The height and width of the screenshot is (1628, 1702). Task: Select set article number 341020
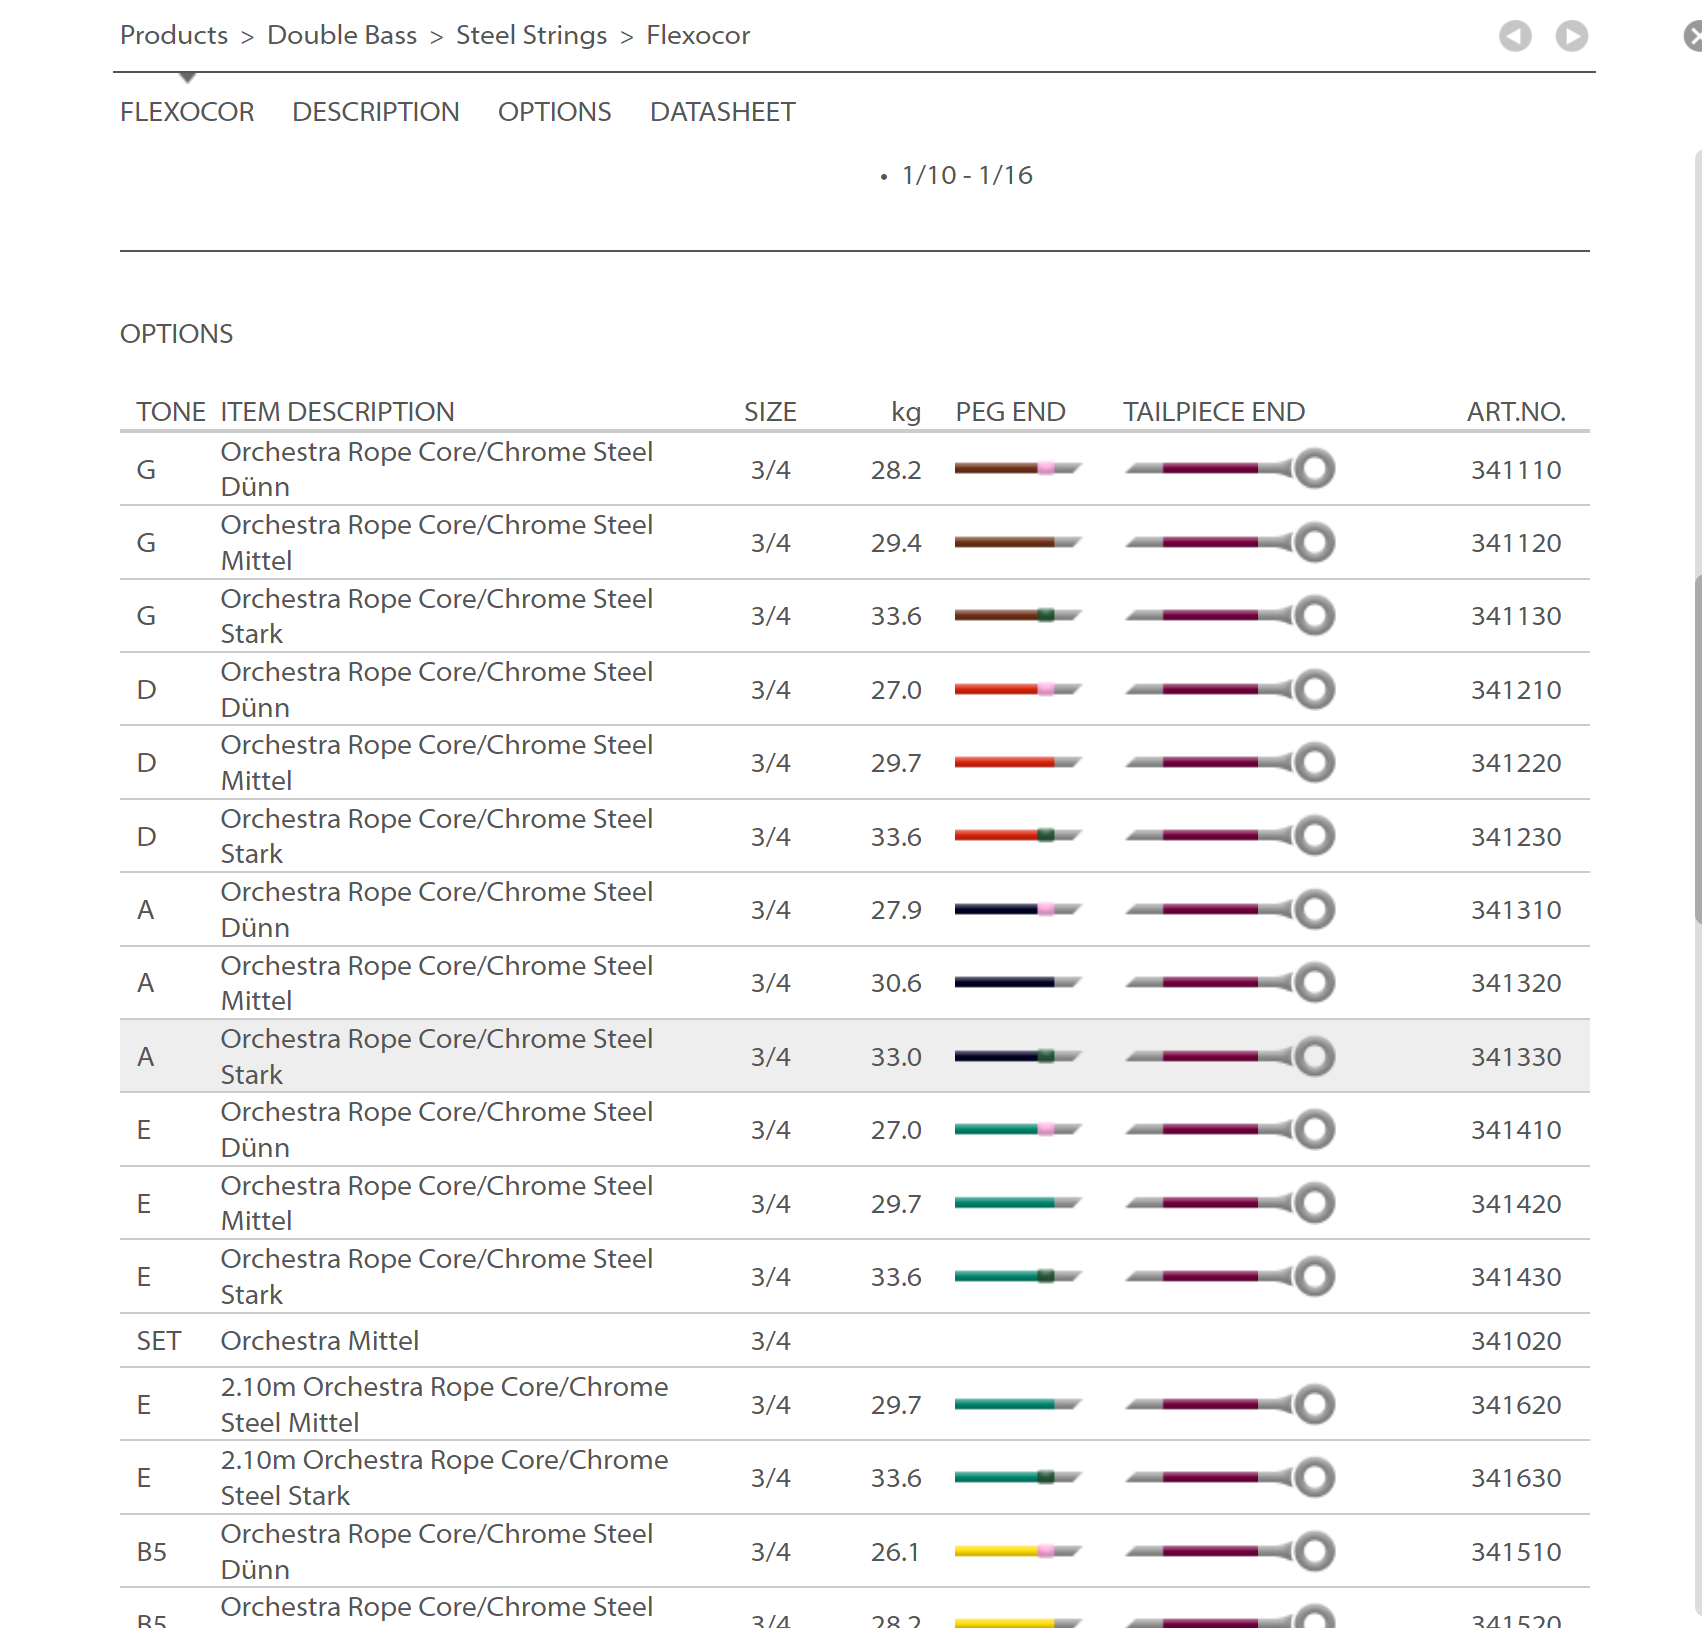pyautogui.click(x=1516, y=1341)
